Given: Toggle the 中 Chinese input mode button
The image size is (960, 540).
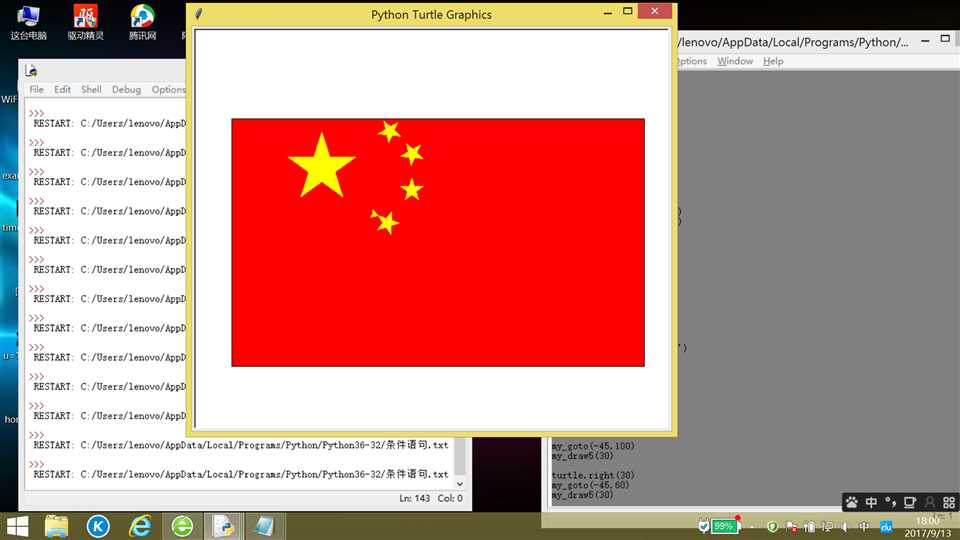Looking at the screenshot, I should pyautogui.click(x=871, y=503).
